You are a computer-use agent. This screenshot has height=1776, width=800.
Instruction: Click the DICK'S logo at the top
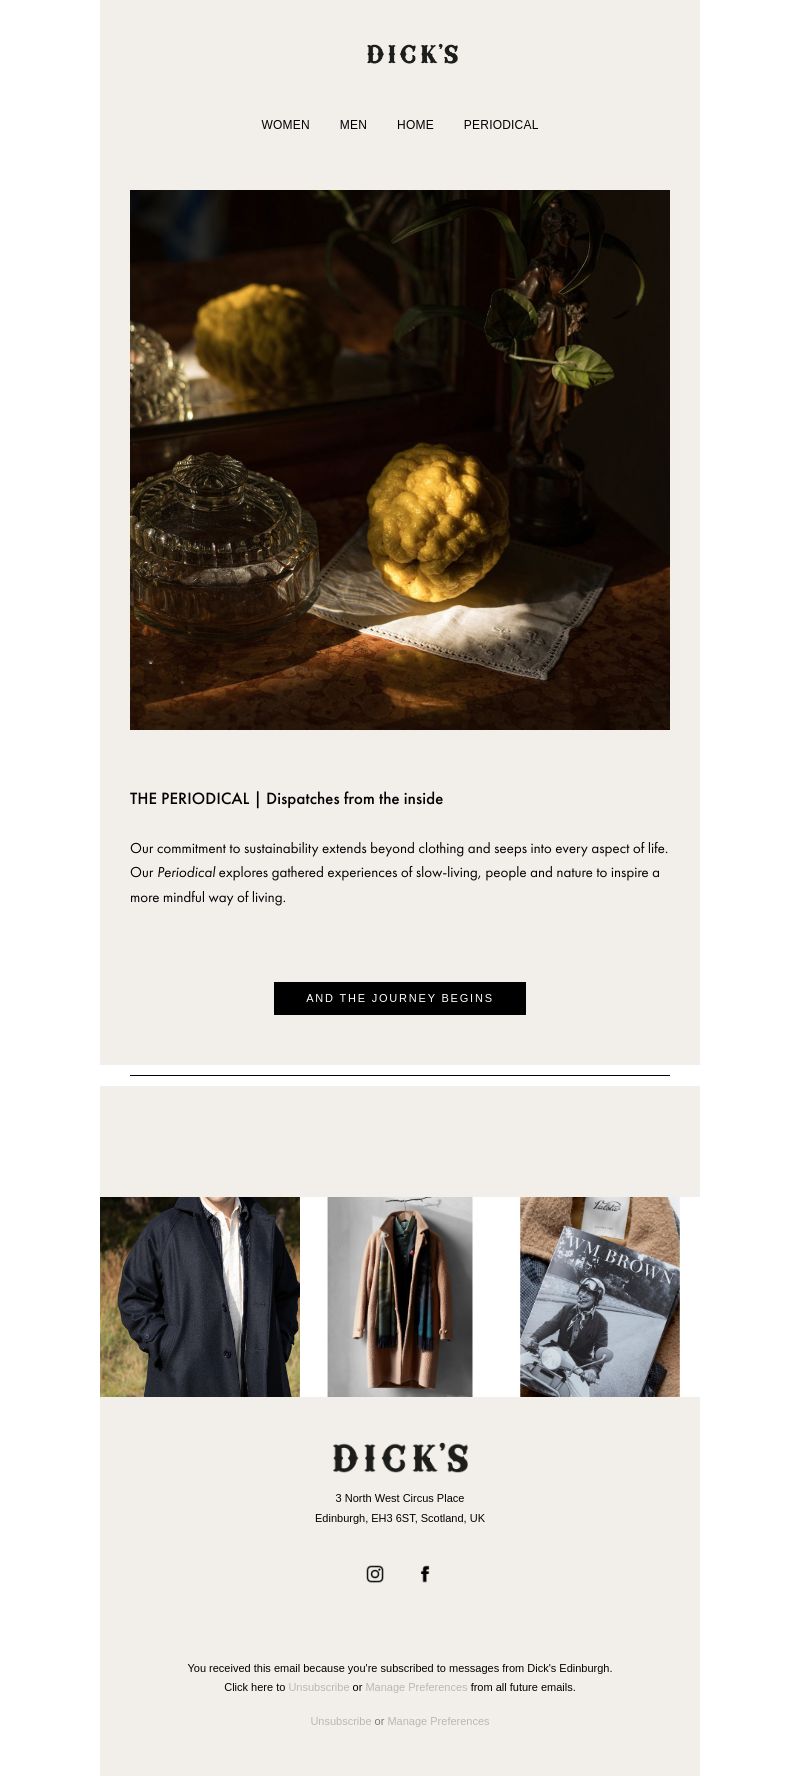pos(412,54)
